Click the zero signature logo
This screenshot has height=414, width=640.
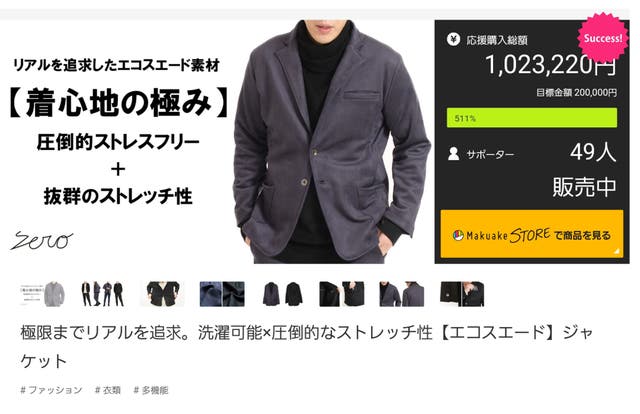(42, 241)
